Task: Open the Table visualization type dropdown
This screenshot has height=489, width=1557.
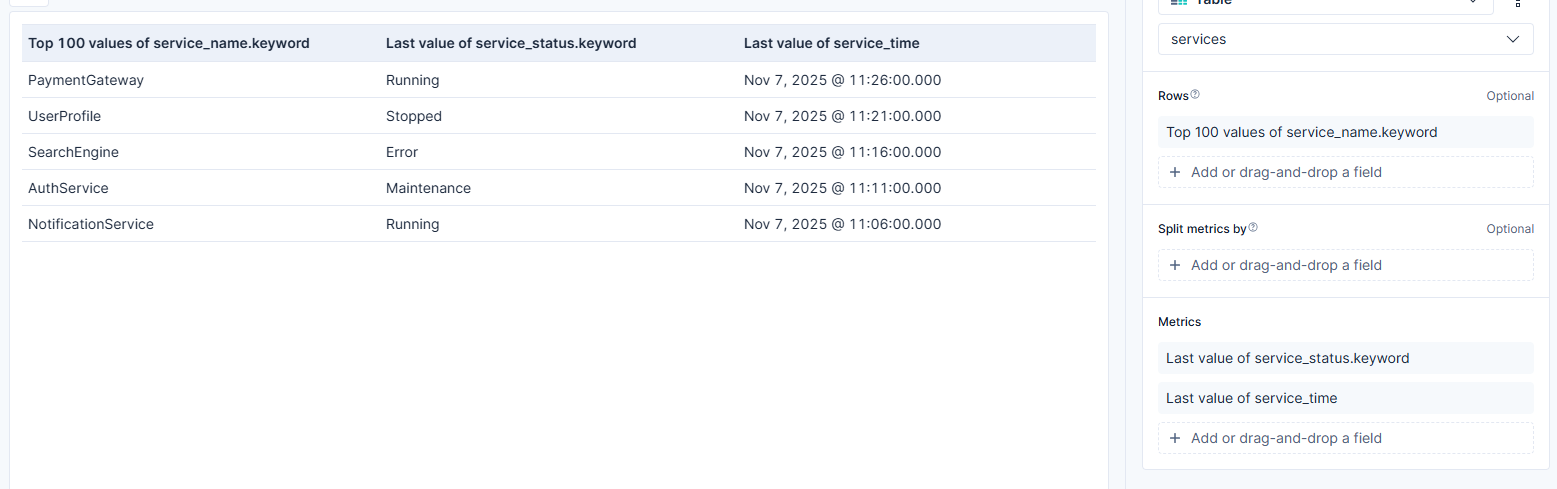Action: (1325, 5)
